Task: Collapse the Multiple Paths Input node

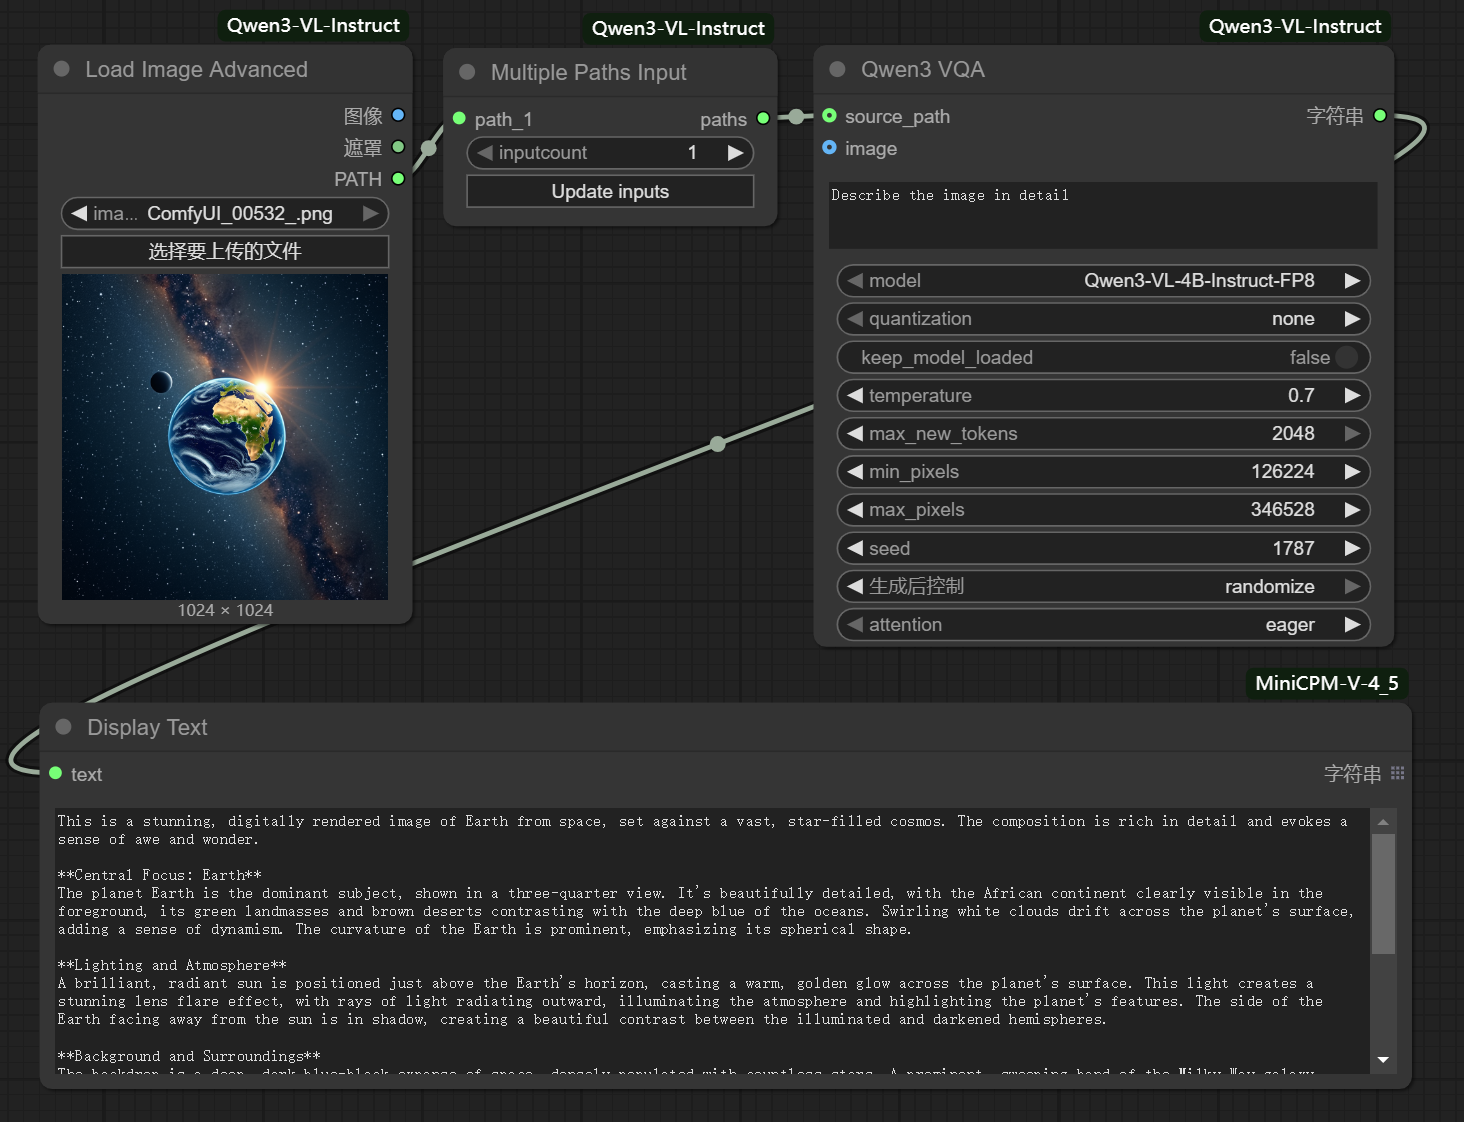Action: pyautogui.click(x=466, y=72)
